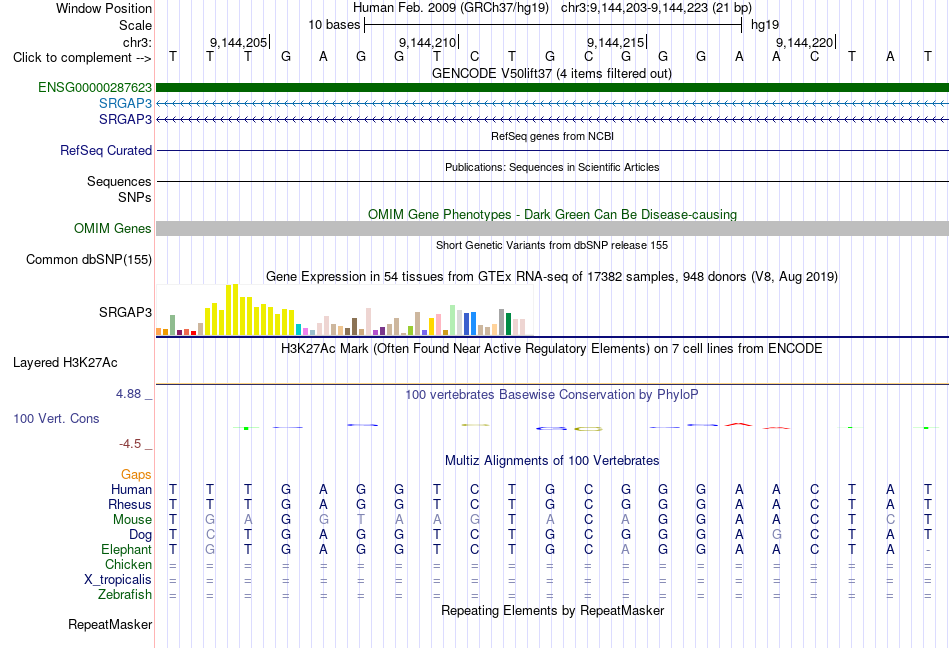Click the red PhyloP conservation peak
Viewport: 950px width, 648px height.
click(x=738, y=425)
